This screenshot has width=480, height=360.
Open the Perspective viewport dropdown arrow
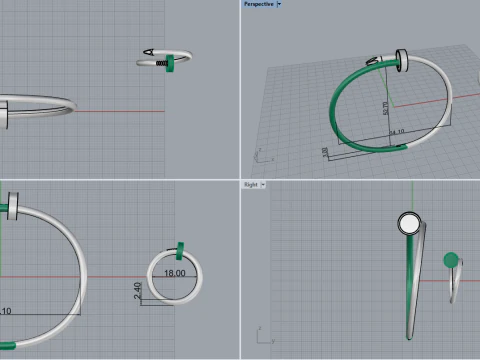coord(279,4)
